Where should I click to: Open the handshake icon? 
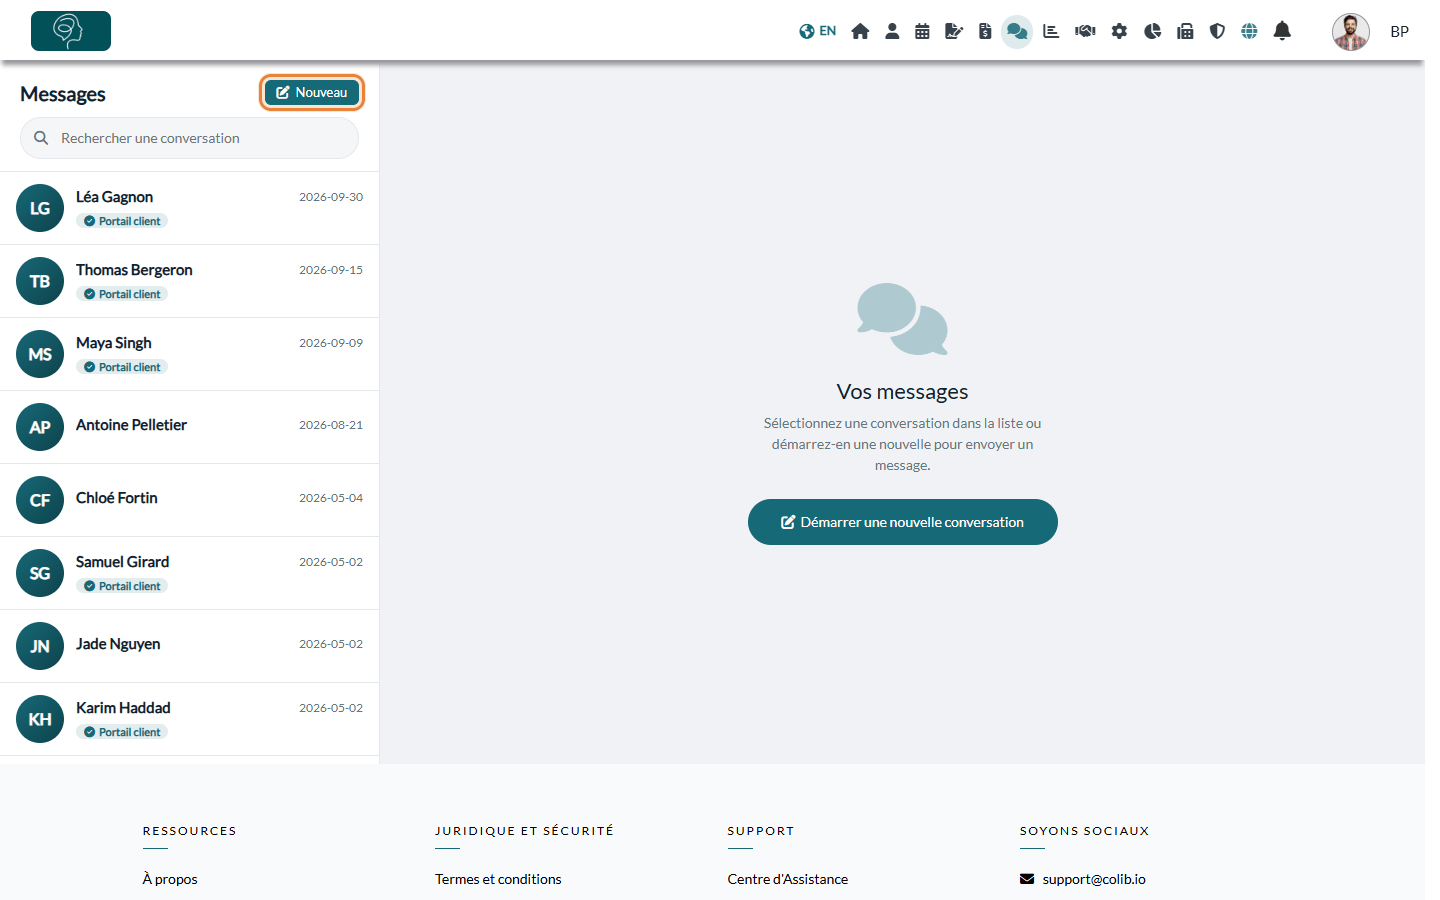(1085, 31)
